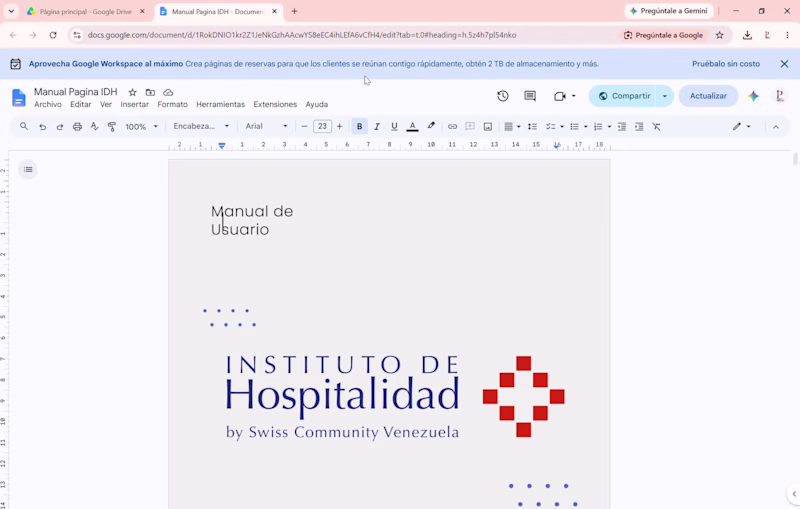Toggle underline formatting
The height and width of the screenshot is (509, 800).
point(394,126)
